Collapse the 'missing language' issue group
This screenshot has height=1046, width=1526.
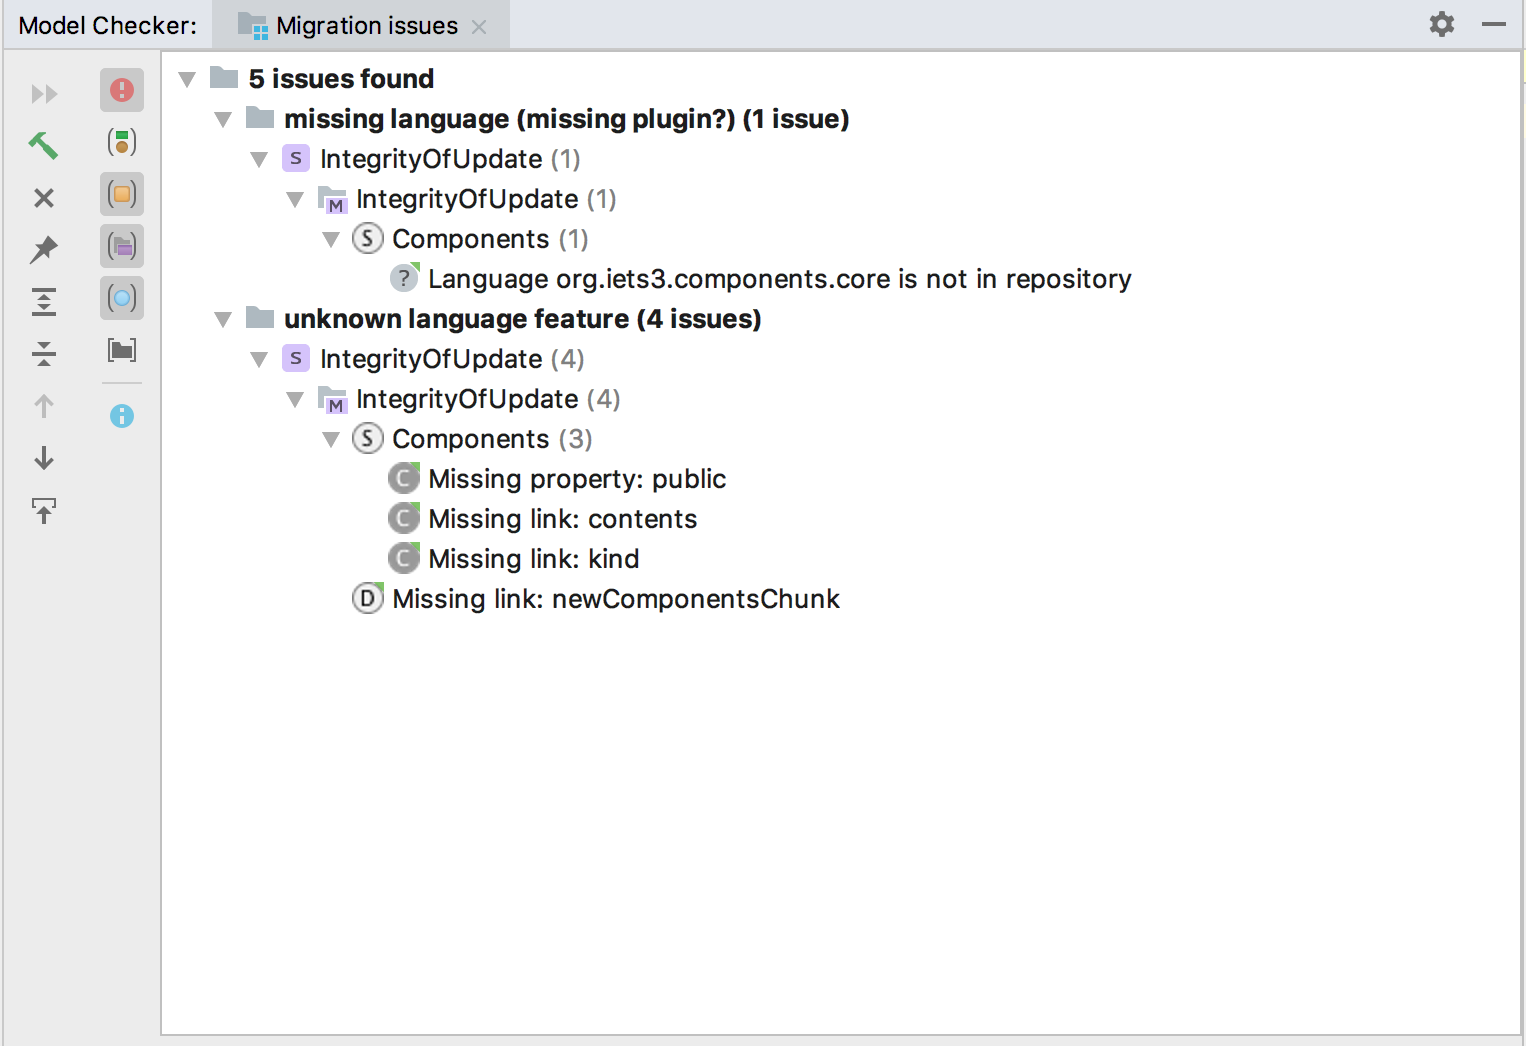(x=223, y=119)
